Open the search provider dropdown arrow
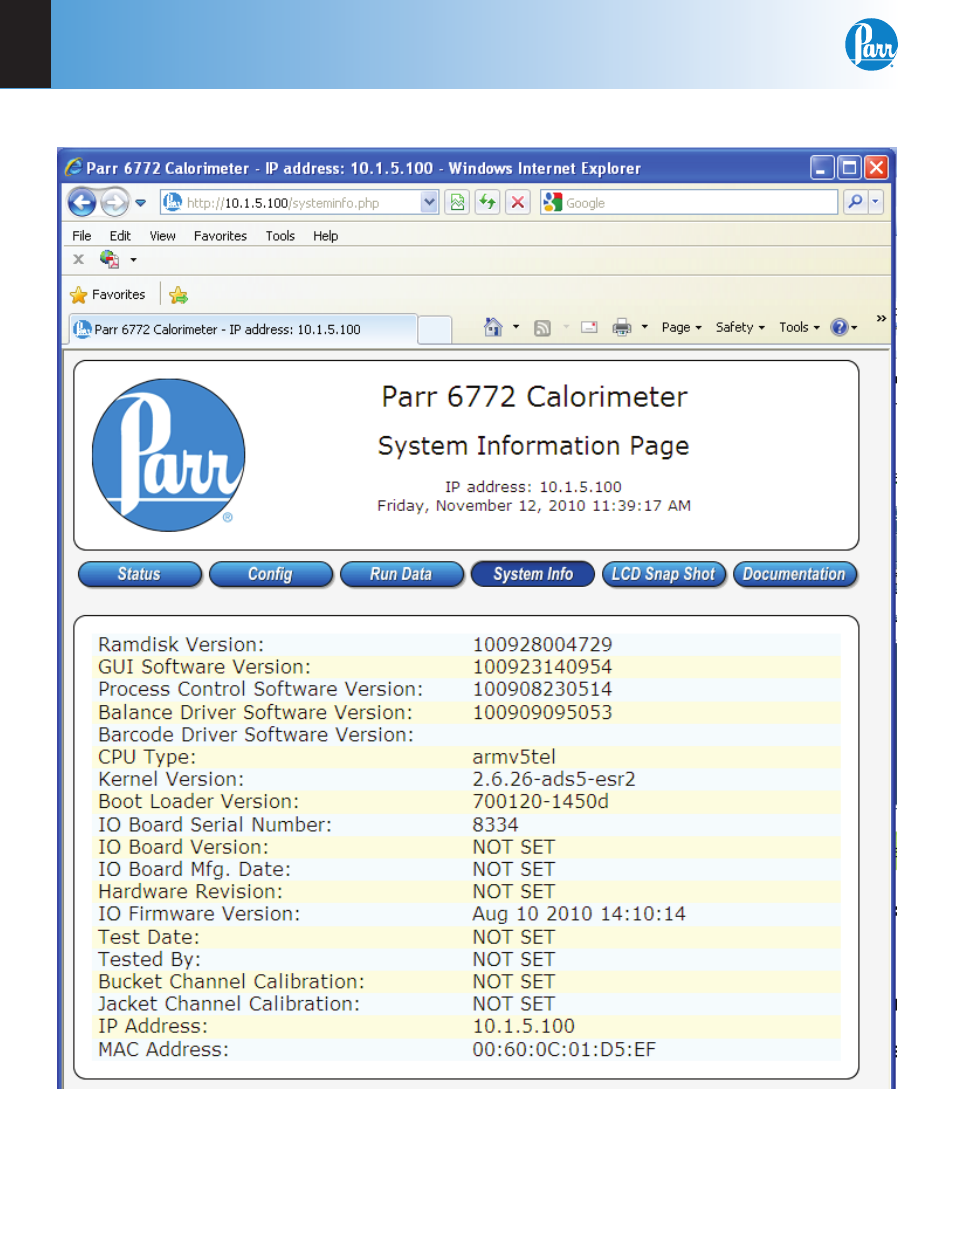Screen dimensions: 954x1235 pyautogui.click(x=875, y=202)
